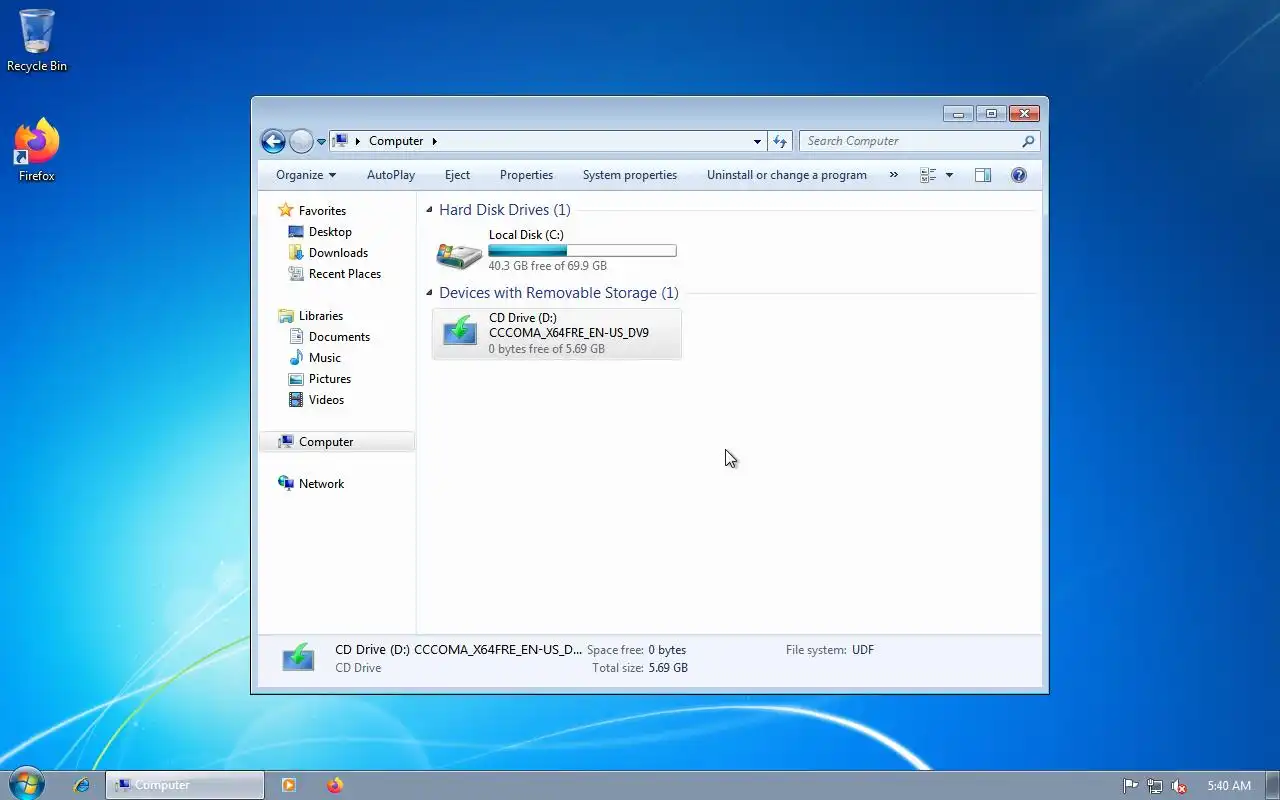Open the Documents library
This screenshot has width=1280, height=800.
coord(339,337)
